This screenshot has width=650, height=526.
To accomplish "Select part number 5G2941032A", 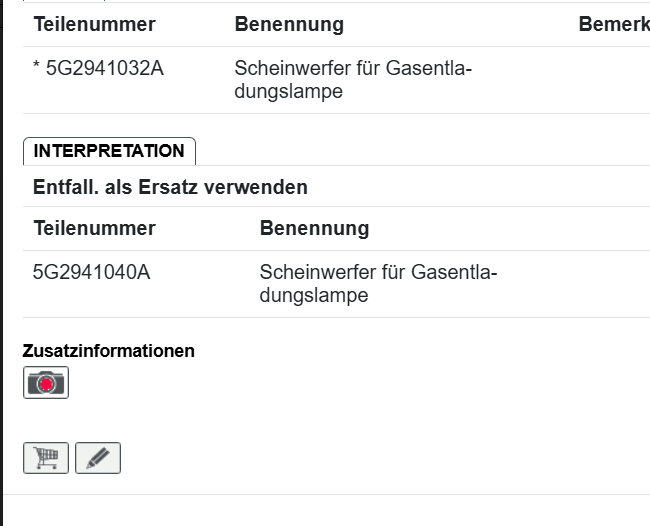I will 104,69.
